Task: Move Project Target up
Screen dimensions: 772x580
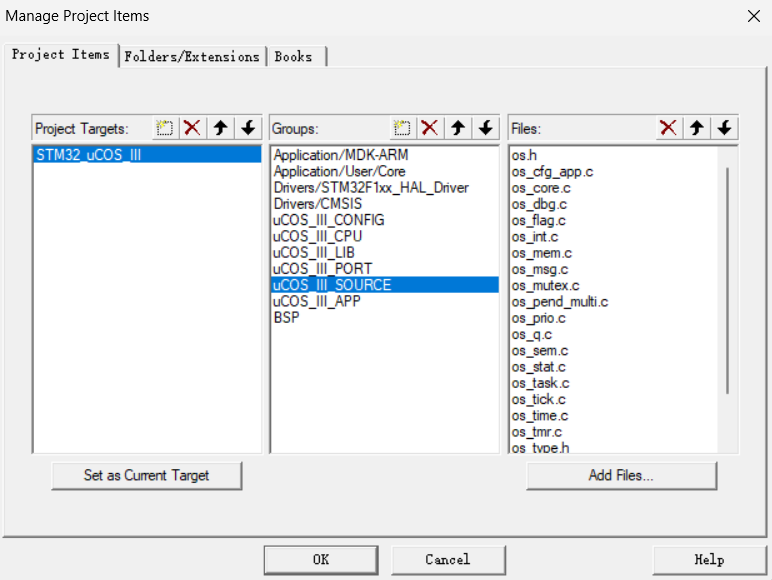Action: click(220, 129)
